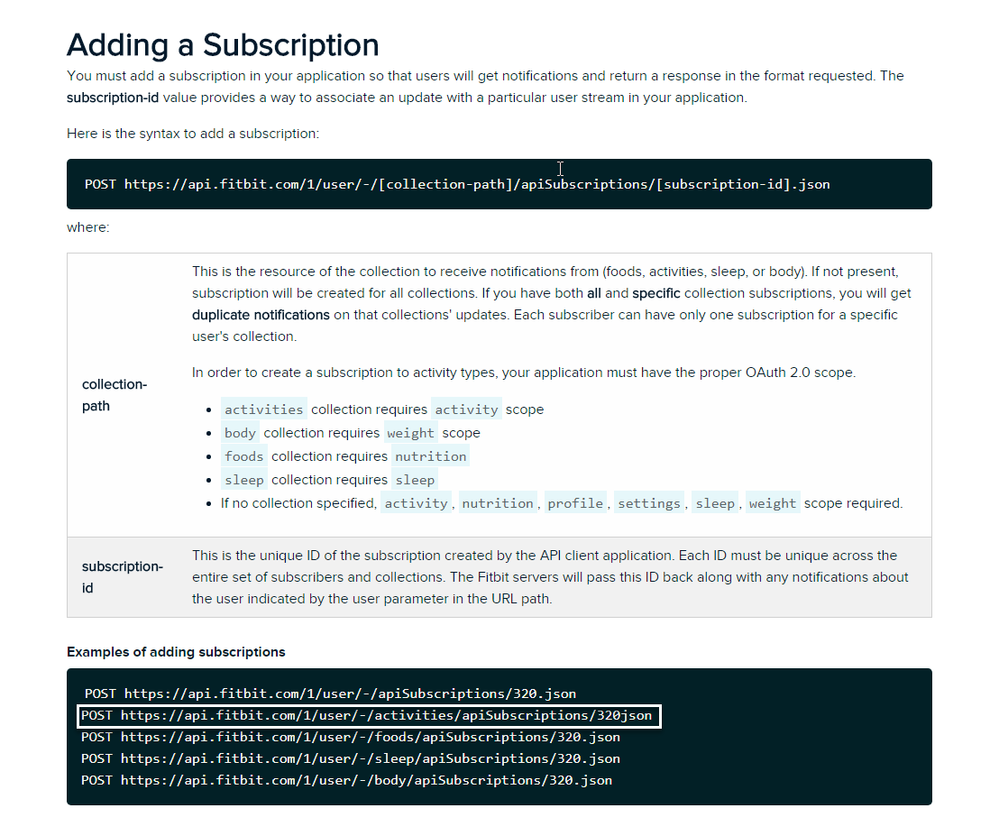Click the "nutrition" tag in the foods bullet
The width and height of the screenshot is (999, 819).
click(430, 457)
